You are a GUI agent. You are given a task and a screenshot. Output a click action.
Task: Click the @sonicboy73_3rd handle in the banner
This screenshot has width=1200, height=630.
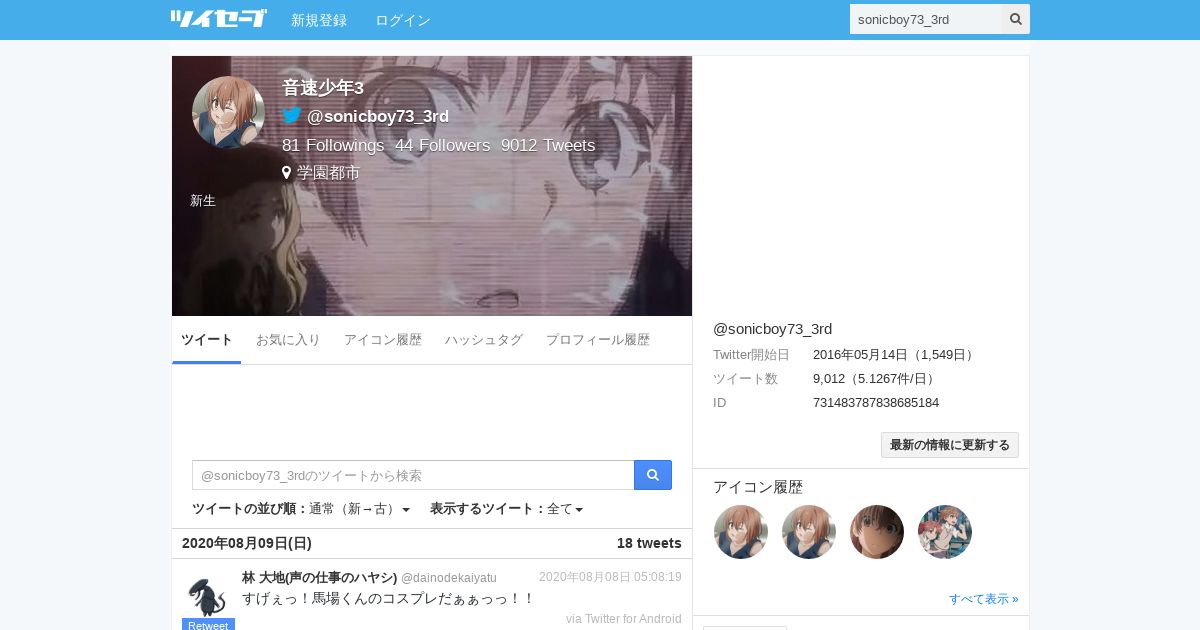tap(378, 116)
